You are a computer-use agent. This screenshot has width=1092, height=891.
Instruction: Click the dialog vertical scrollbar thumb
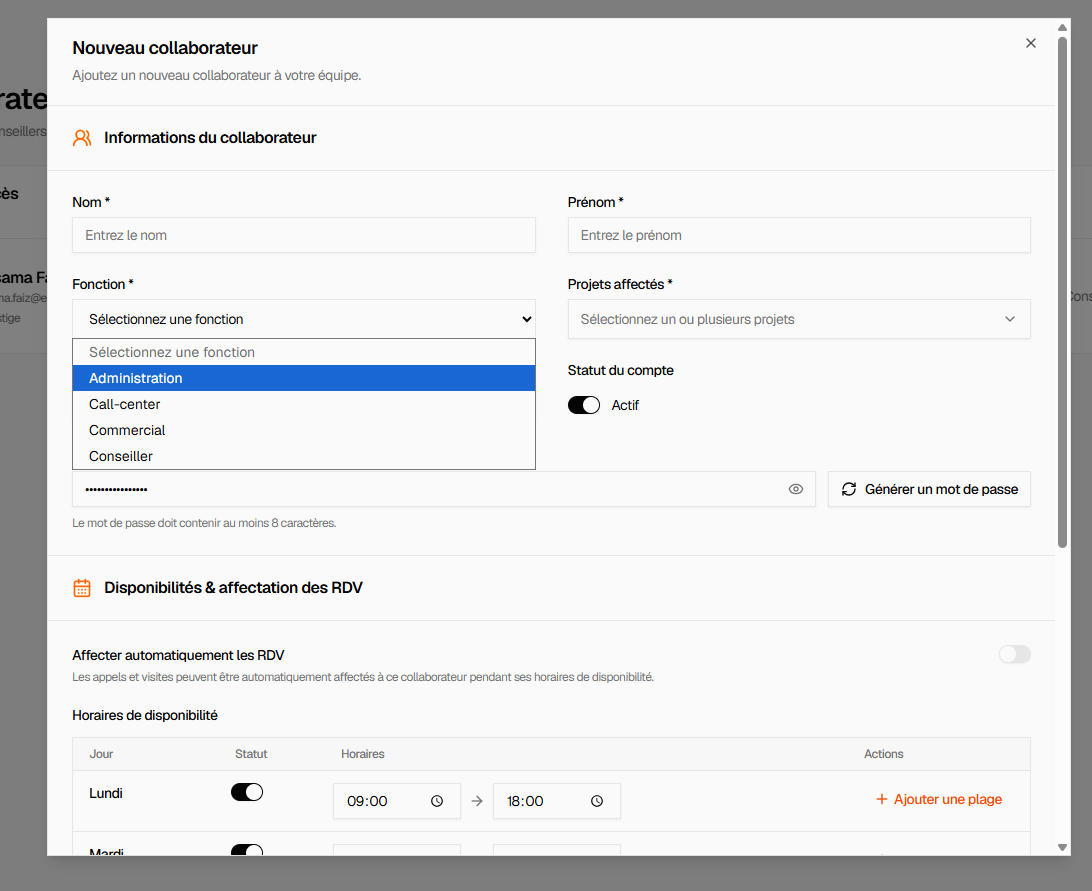point(1062,292)
